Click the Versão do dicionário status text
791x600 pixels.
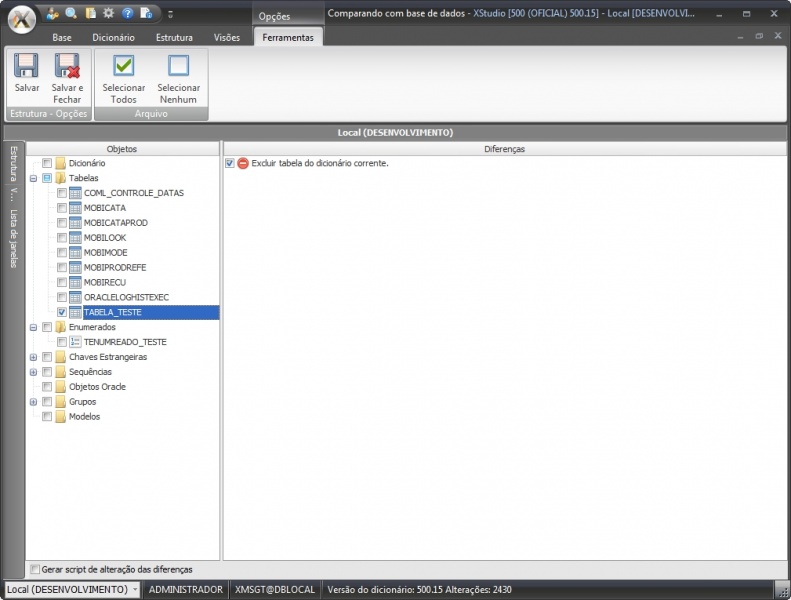[x=419, y=589]
